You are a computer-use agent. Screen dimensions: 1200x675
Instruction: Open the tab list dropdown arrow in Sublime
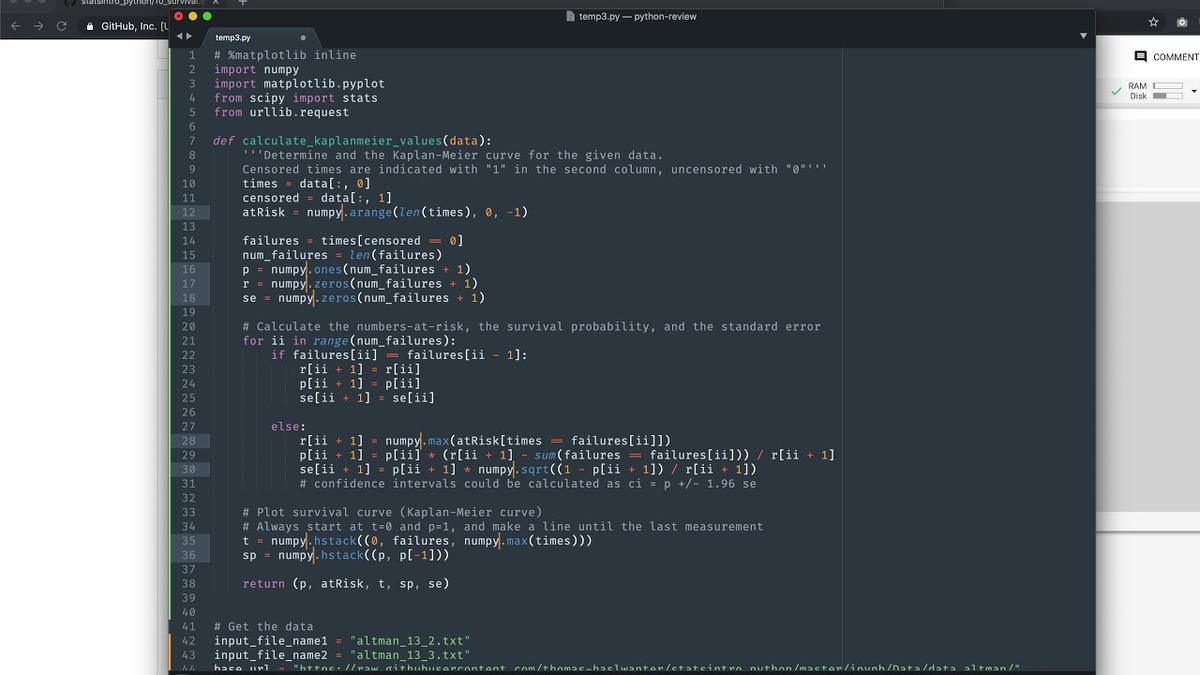click(x=1083, y=37)
